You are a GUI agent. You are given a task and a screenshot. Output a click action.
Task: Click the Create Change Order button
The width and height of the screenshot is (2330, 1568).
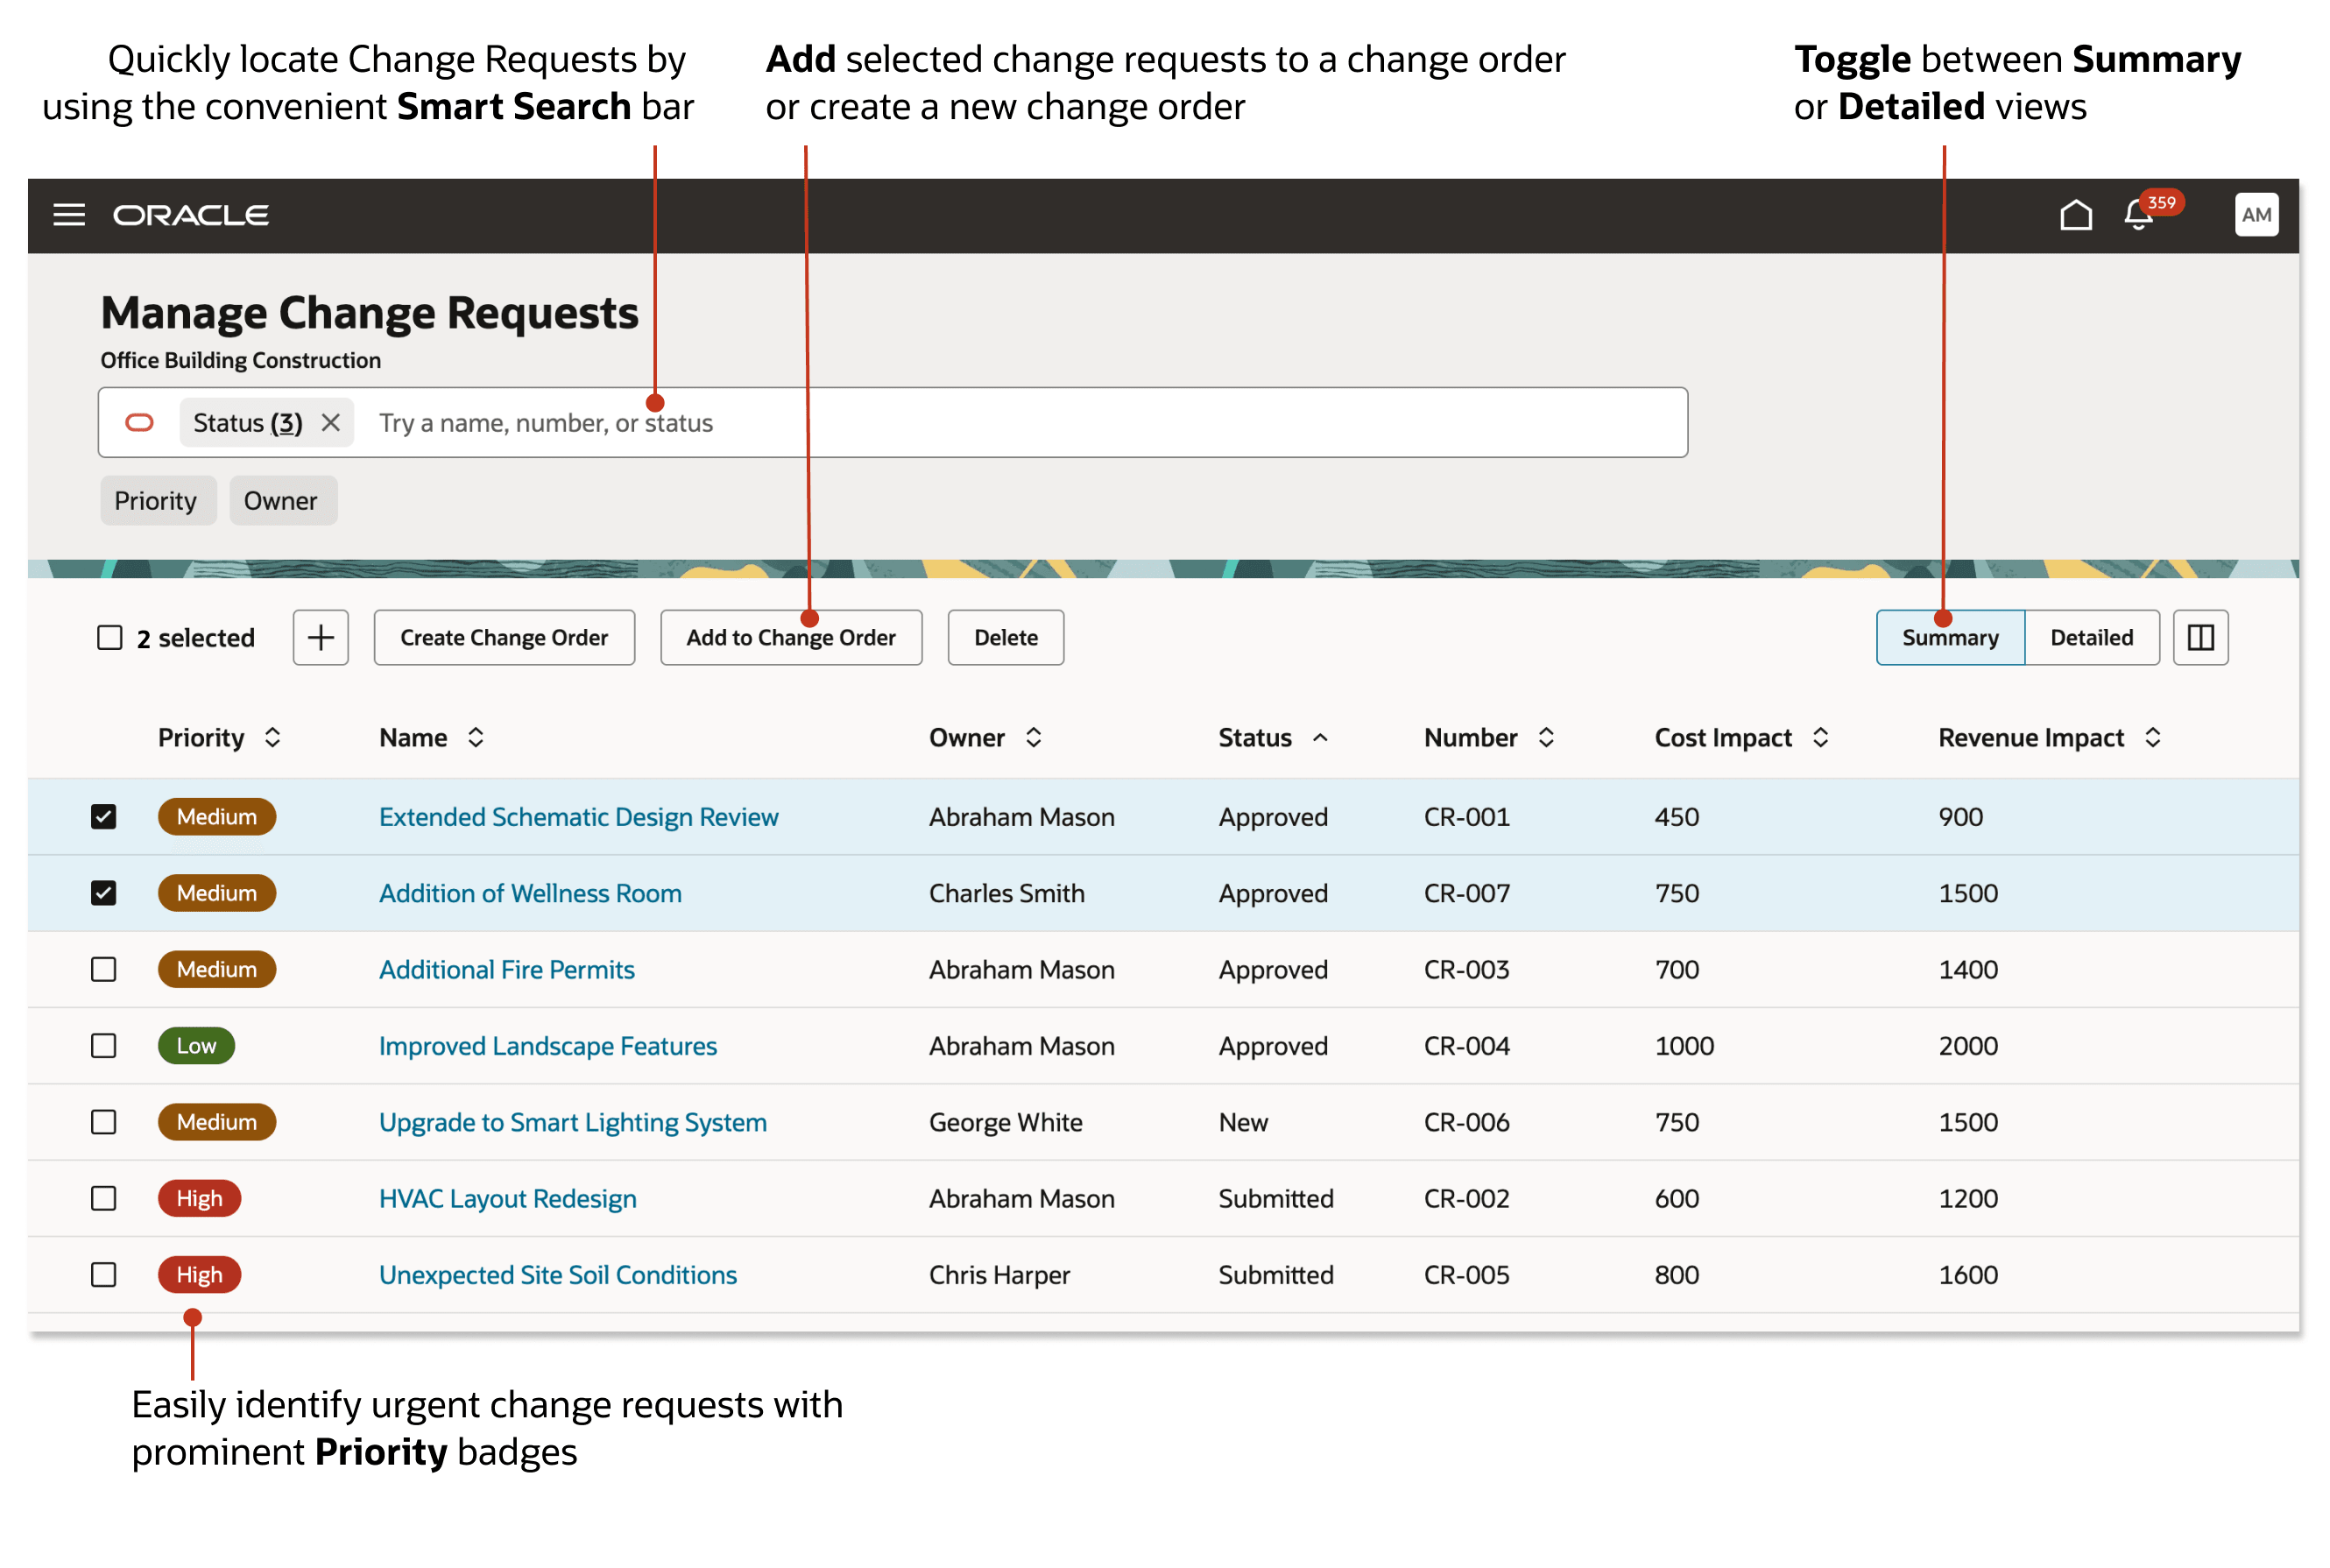(504, 638)
